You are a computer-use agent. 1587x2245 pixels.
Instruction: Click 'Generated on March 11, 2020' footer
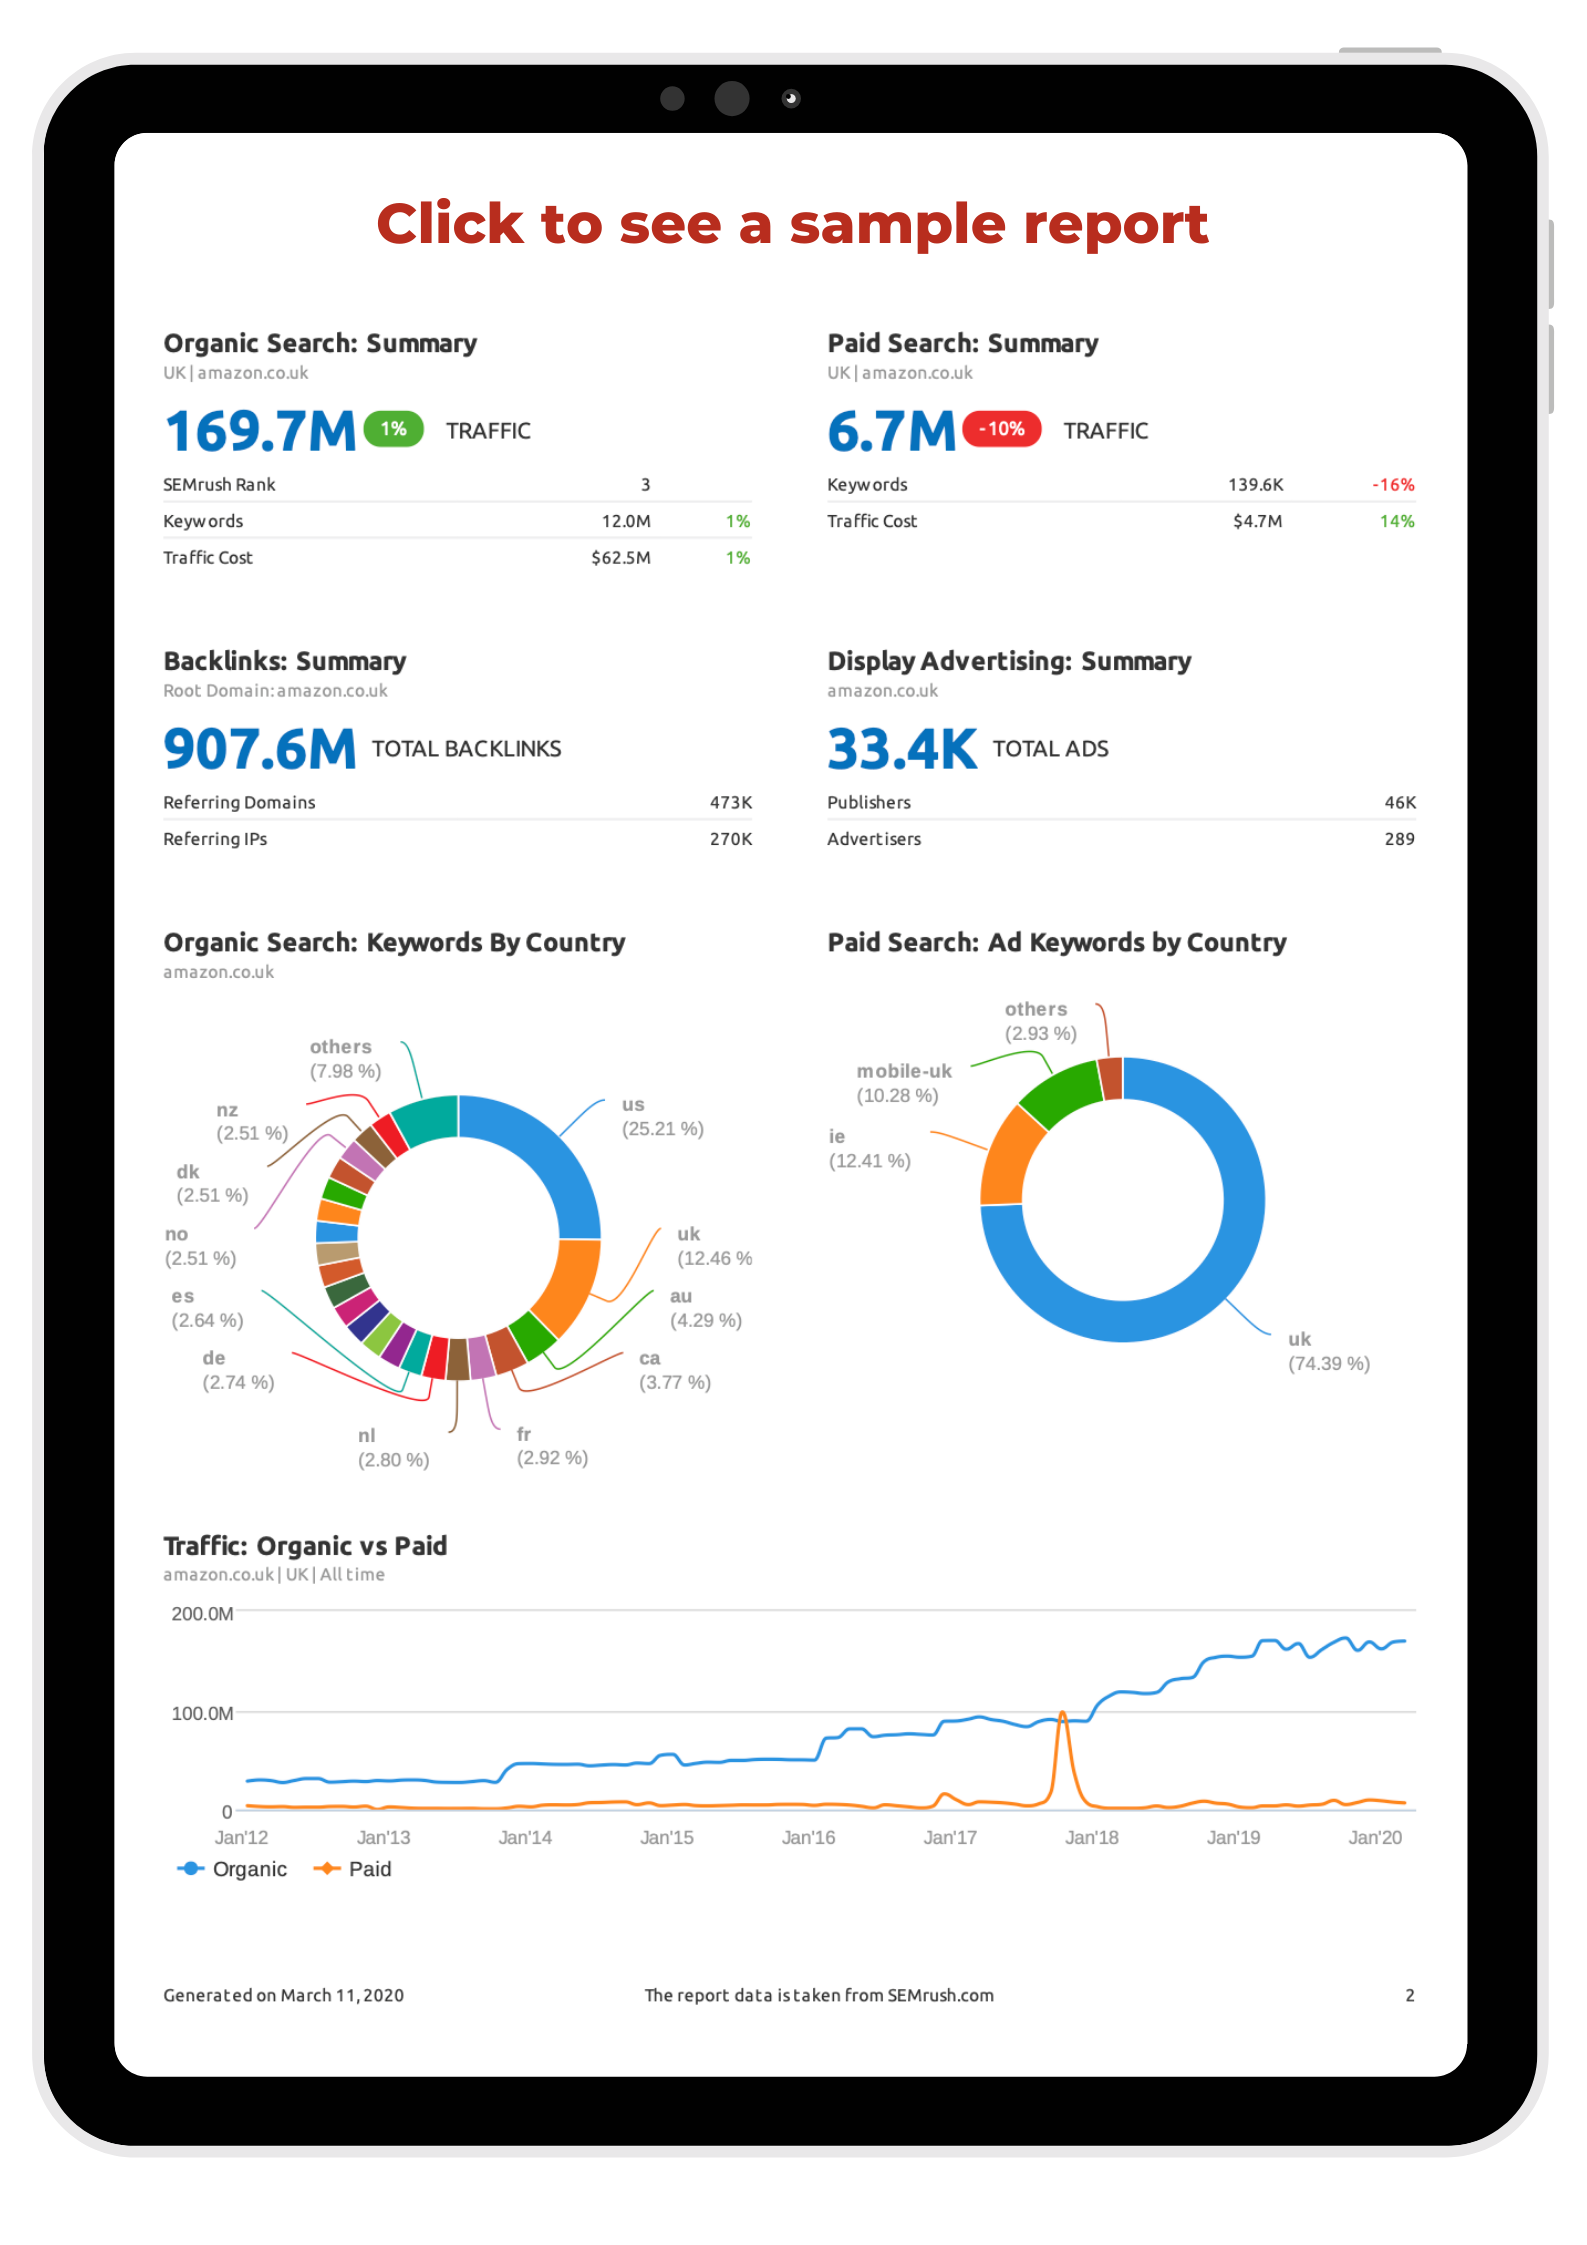283,1995
